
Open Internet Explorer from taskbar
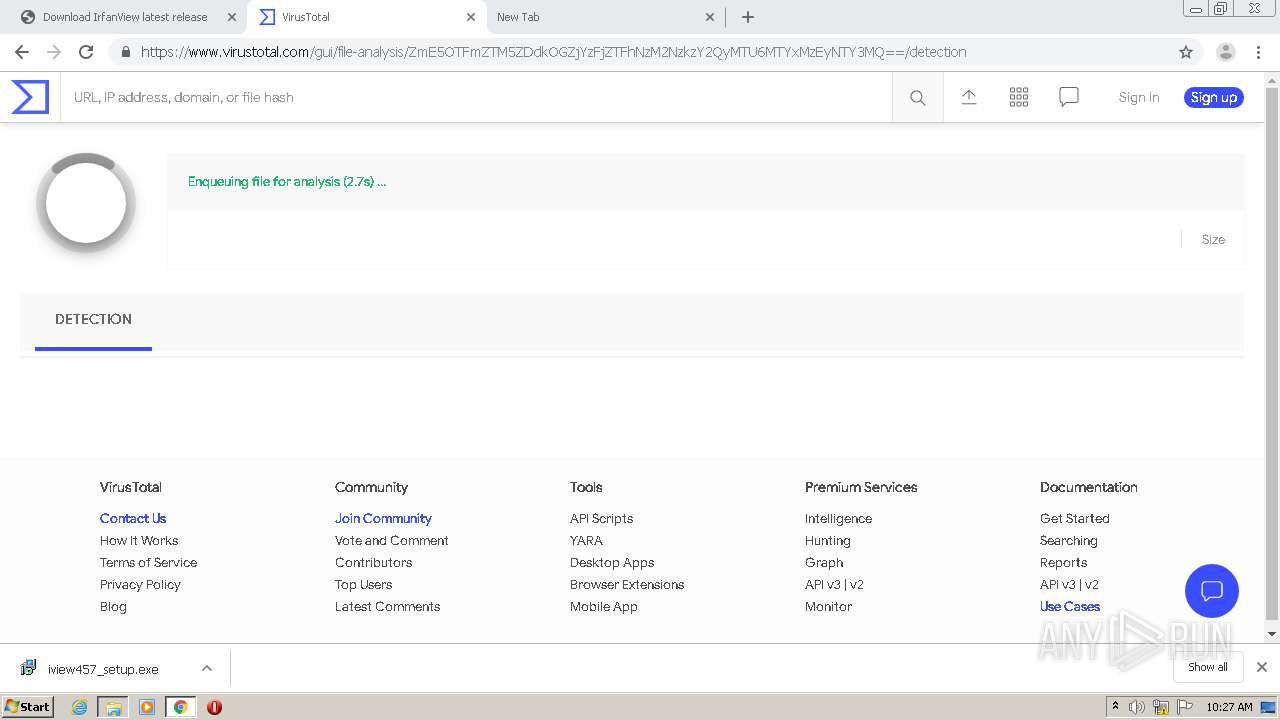point(80,707)
